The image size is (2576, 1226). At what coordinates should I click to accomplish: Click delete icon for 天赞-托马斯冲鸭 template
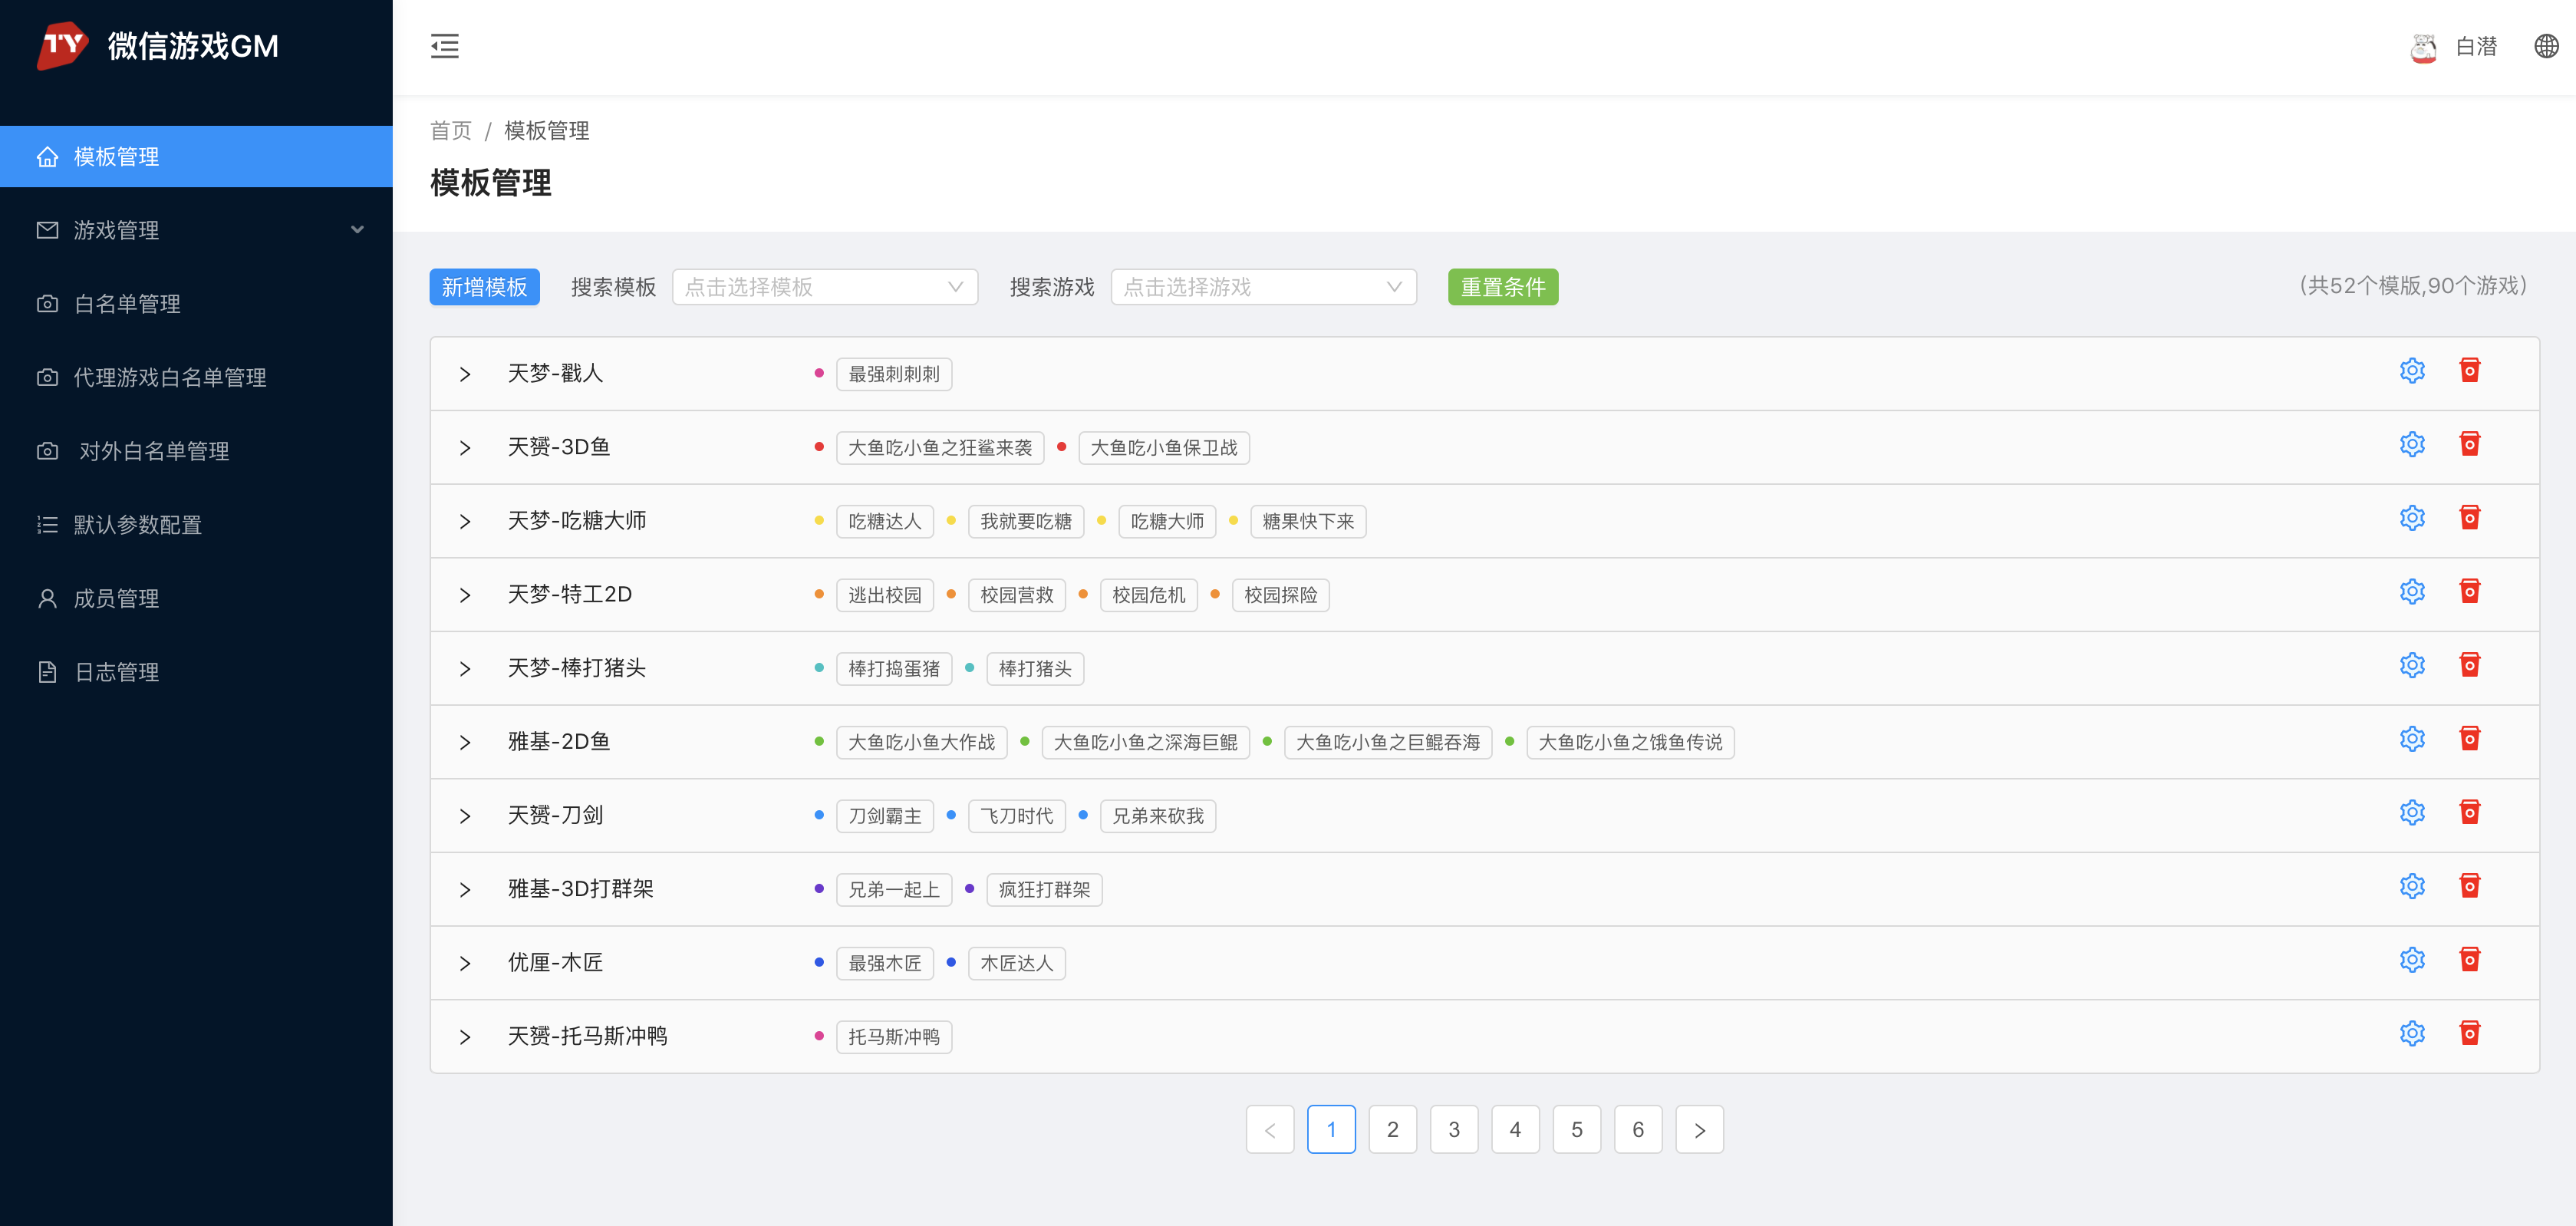pyautogui.click(x=2469, y=1036)
